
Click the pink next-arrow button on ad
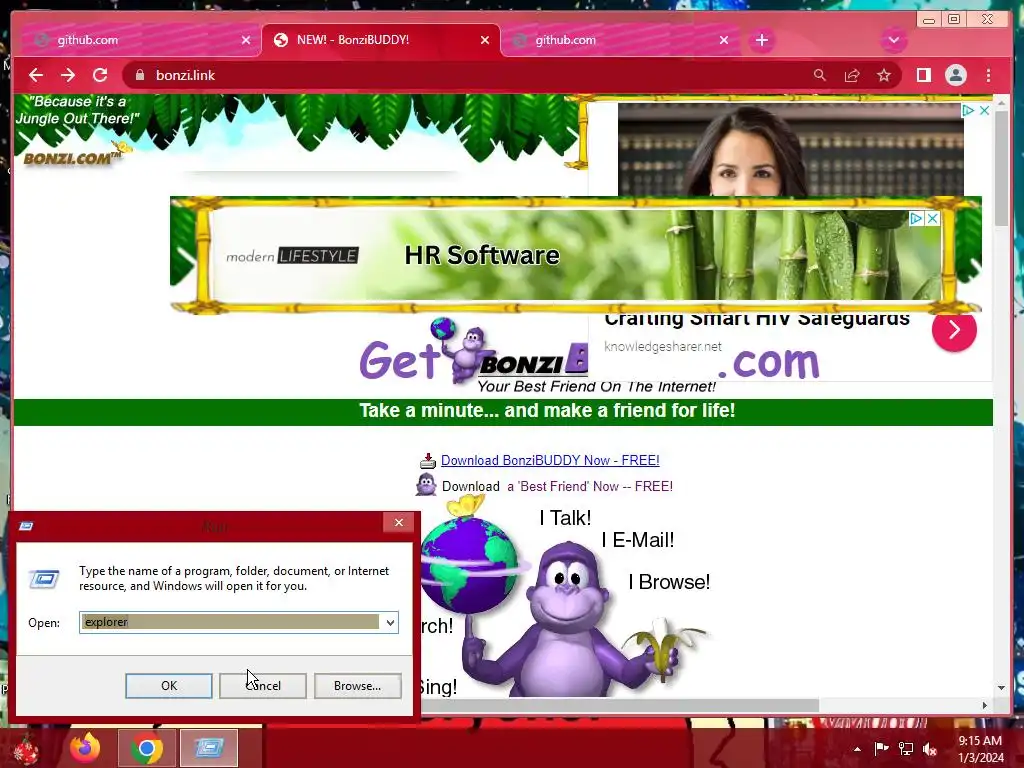click(x=954, y=329)
